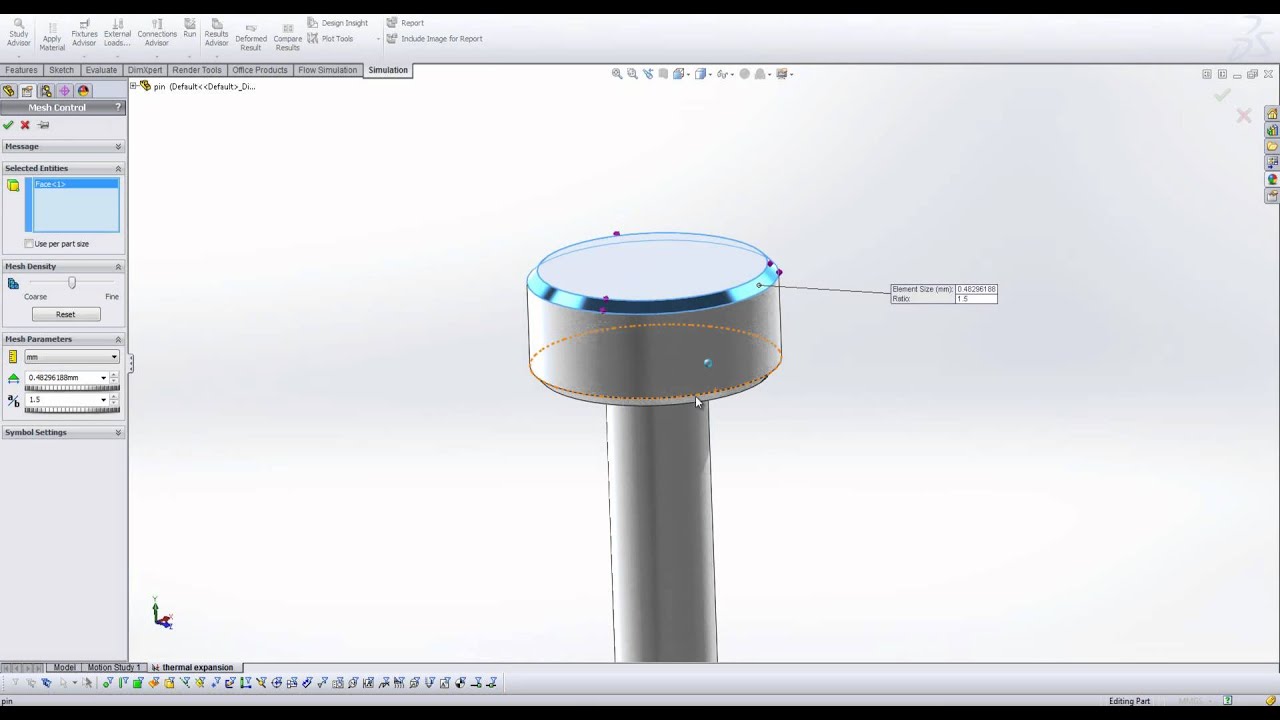Open element size 0.48296188mm dropdown arrow
The height and width of the screenshot is (720, 1280).
point(103,378)
